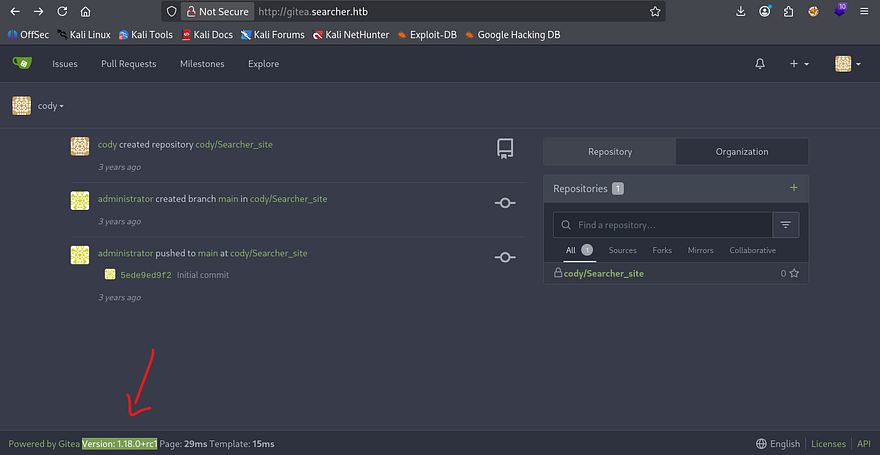Open the notifications bell icon
Screen dimensions: 880x455
tap(760, 64)
